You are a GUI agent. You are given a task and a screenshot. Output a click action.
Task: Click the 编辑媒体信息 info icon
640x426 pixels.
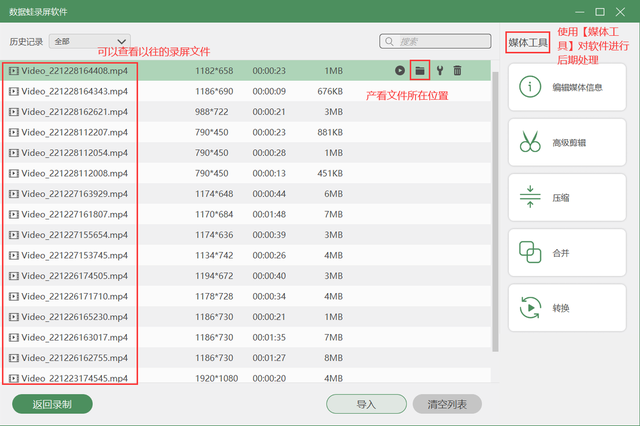pos(530,87)
